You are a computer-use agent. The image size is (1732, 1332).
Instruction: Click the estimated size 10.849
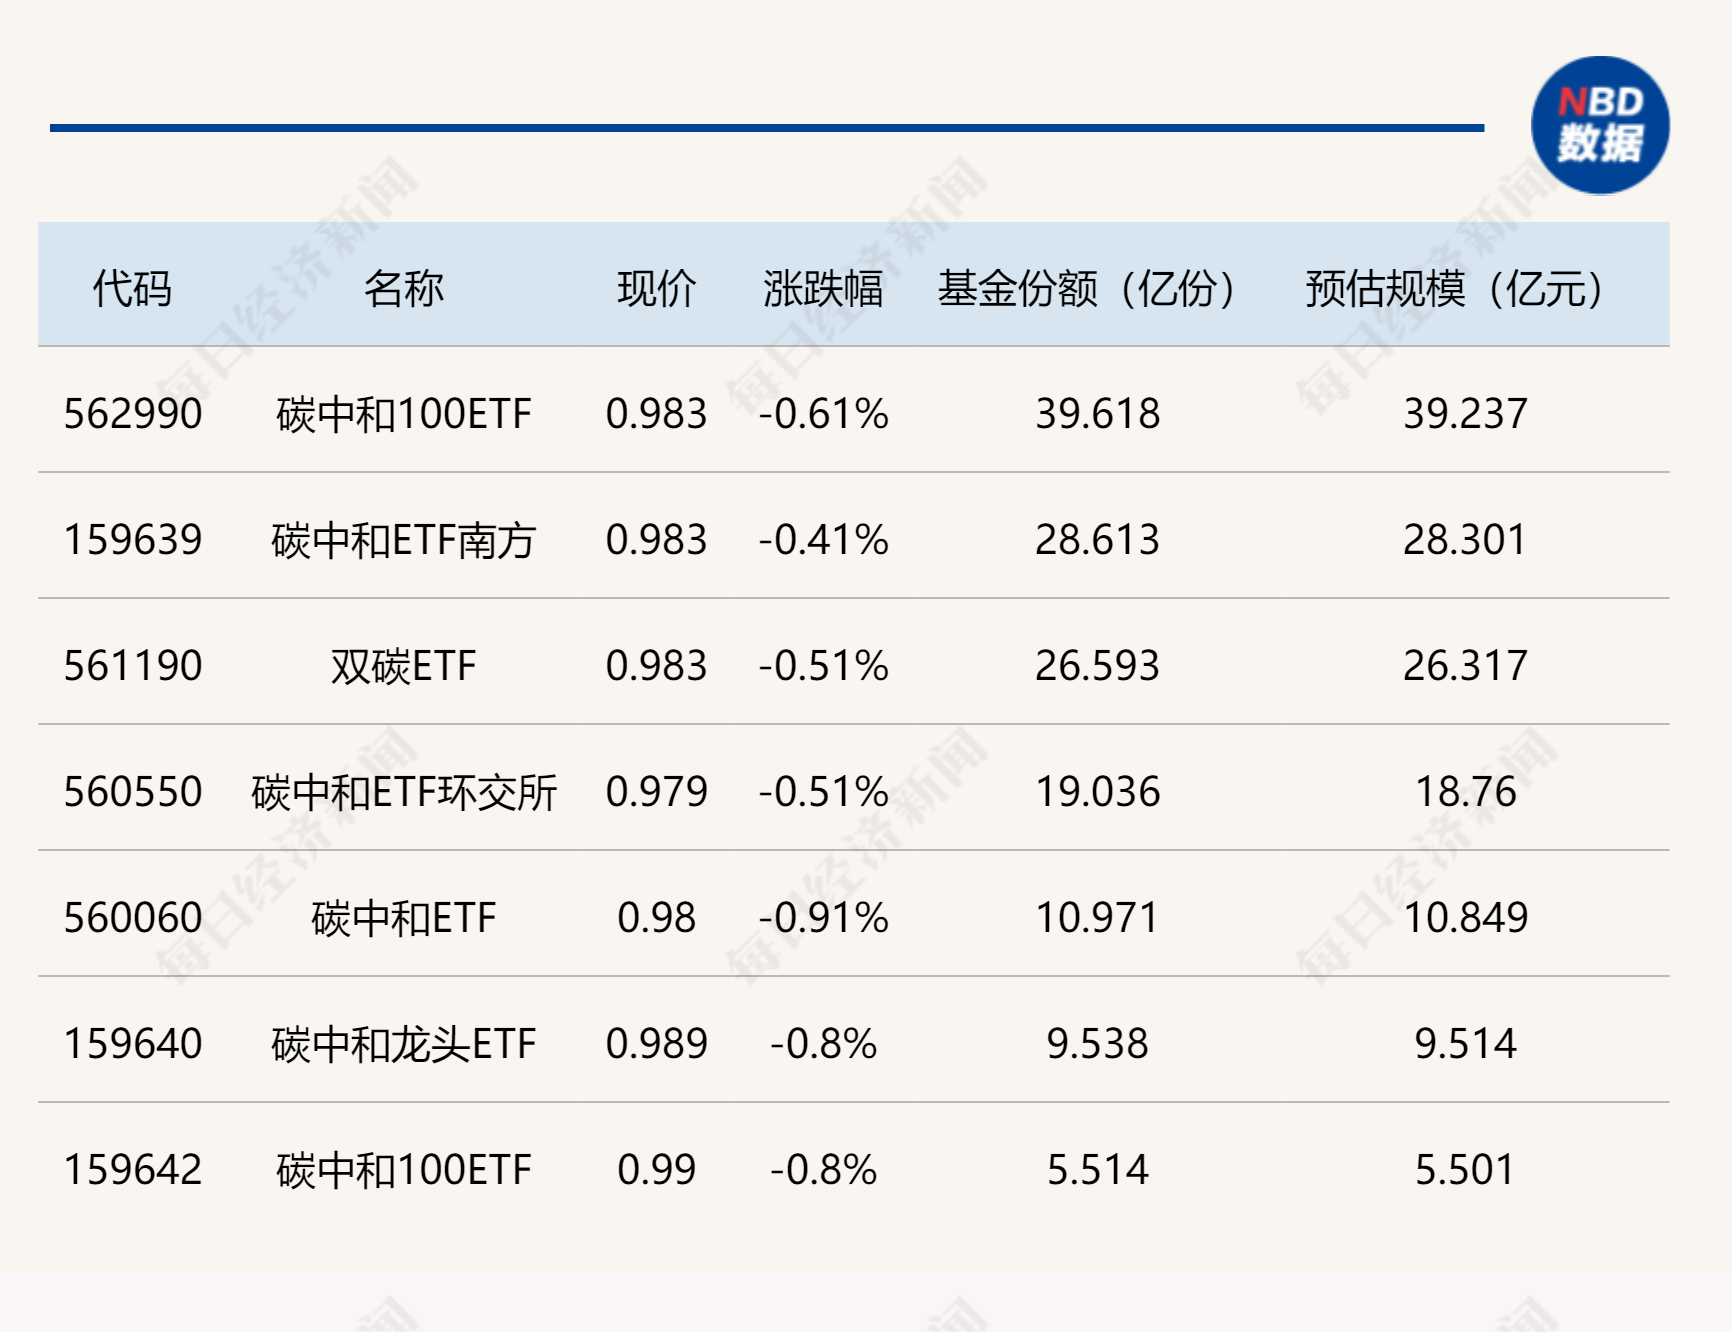pos(1465,918)
